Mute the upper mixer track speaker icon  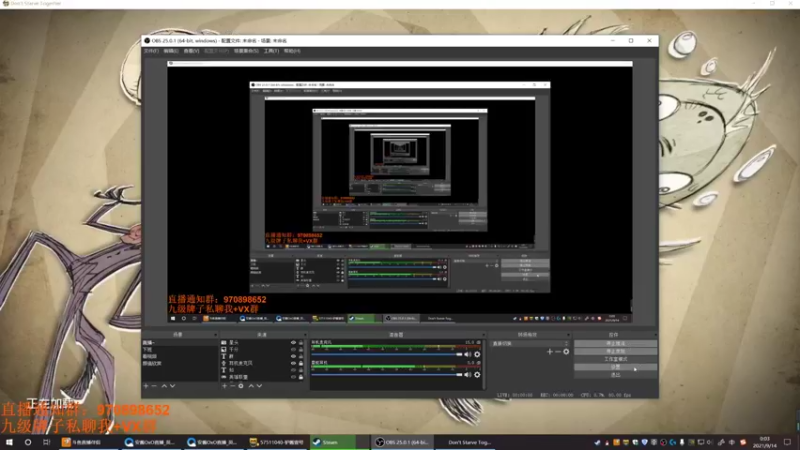467,354
